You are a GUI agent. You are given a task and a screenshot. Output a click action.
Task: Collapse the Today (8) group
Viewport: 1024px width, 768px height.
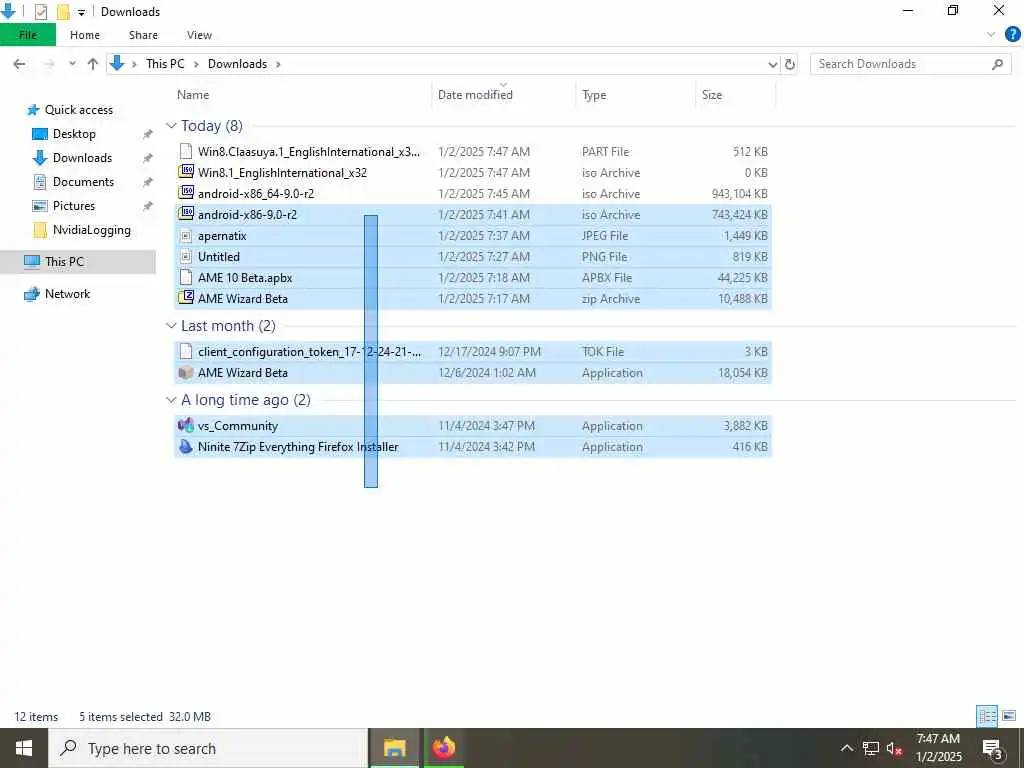171,125
